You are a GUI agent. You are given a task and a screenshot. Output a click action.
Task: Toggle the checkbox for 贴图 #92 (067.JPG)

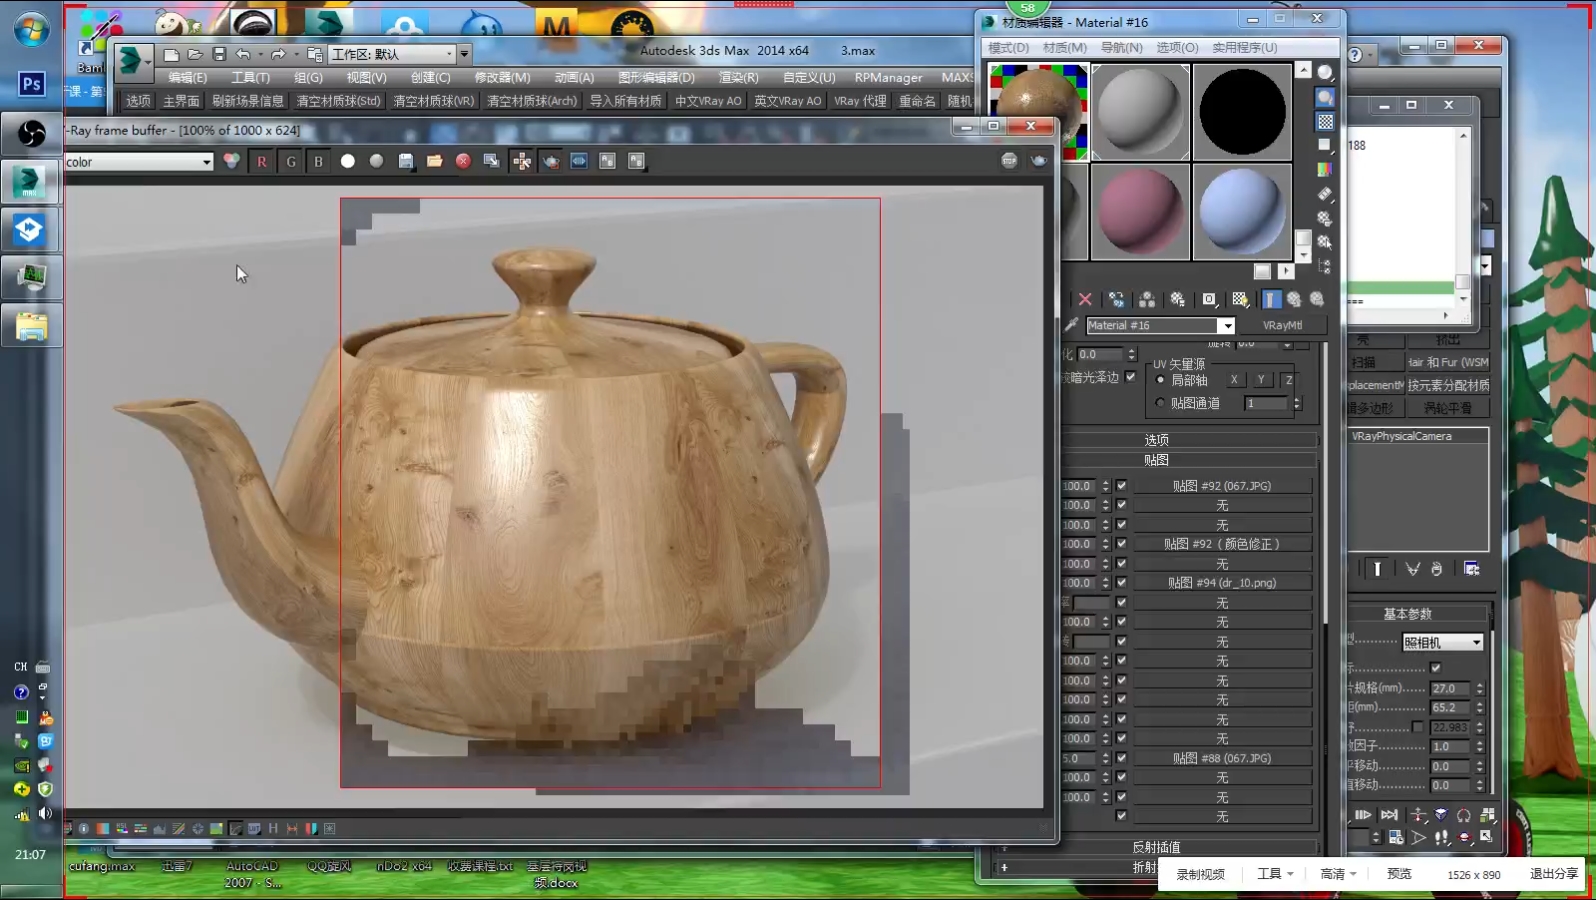tap(1121, 485)
